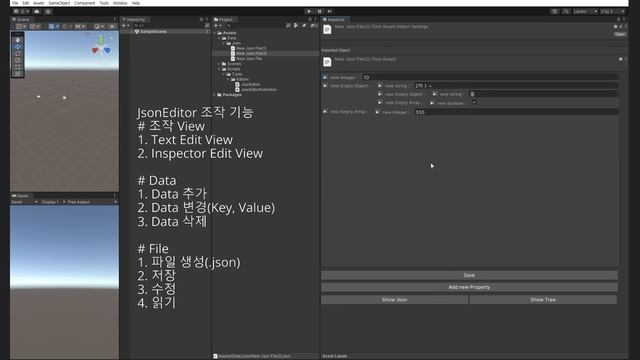
Task: Select the Rect tool in Scene view
Action: tap(18, 67)
